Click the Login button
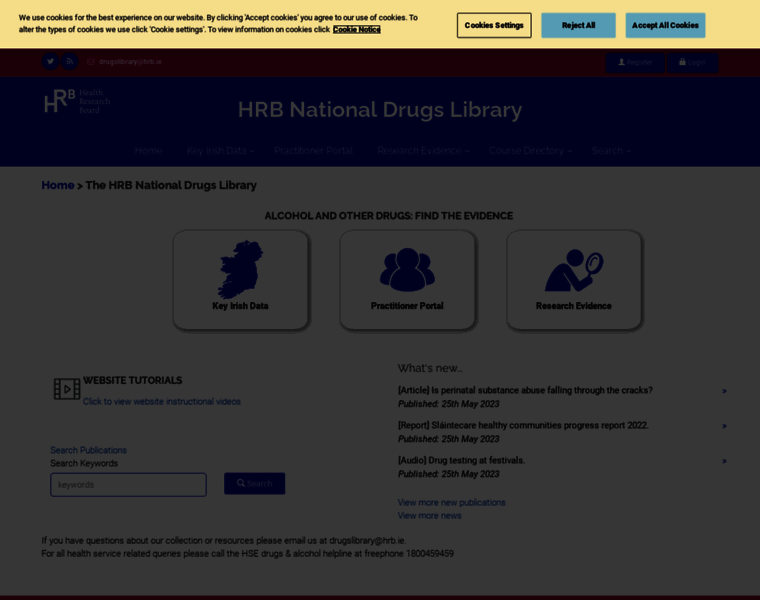Image resolution: width=760 pixels, height=600 pixels. point(692,63)
